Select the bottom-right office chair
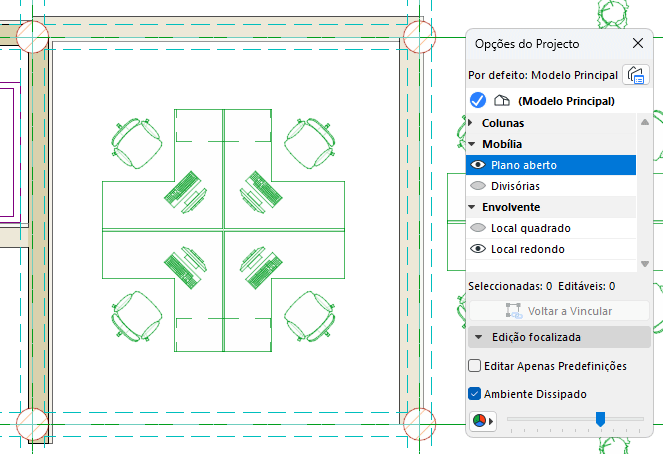 pos(310,316)
